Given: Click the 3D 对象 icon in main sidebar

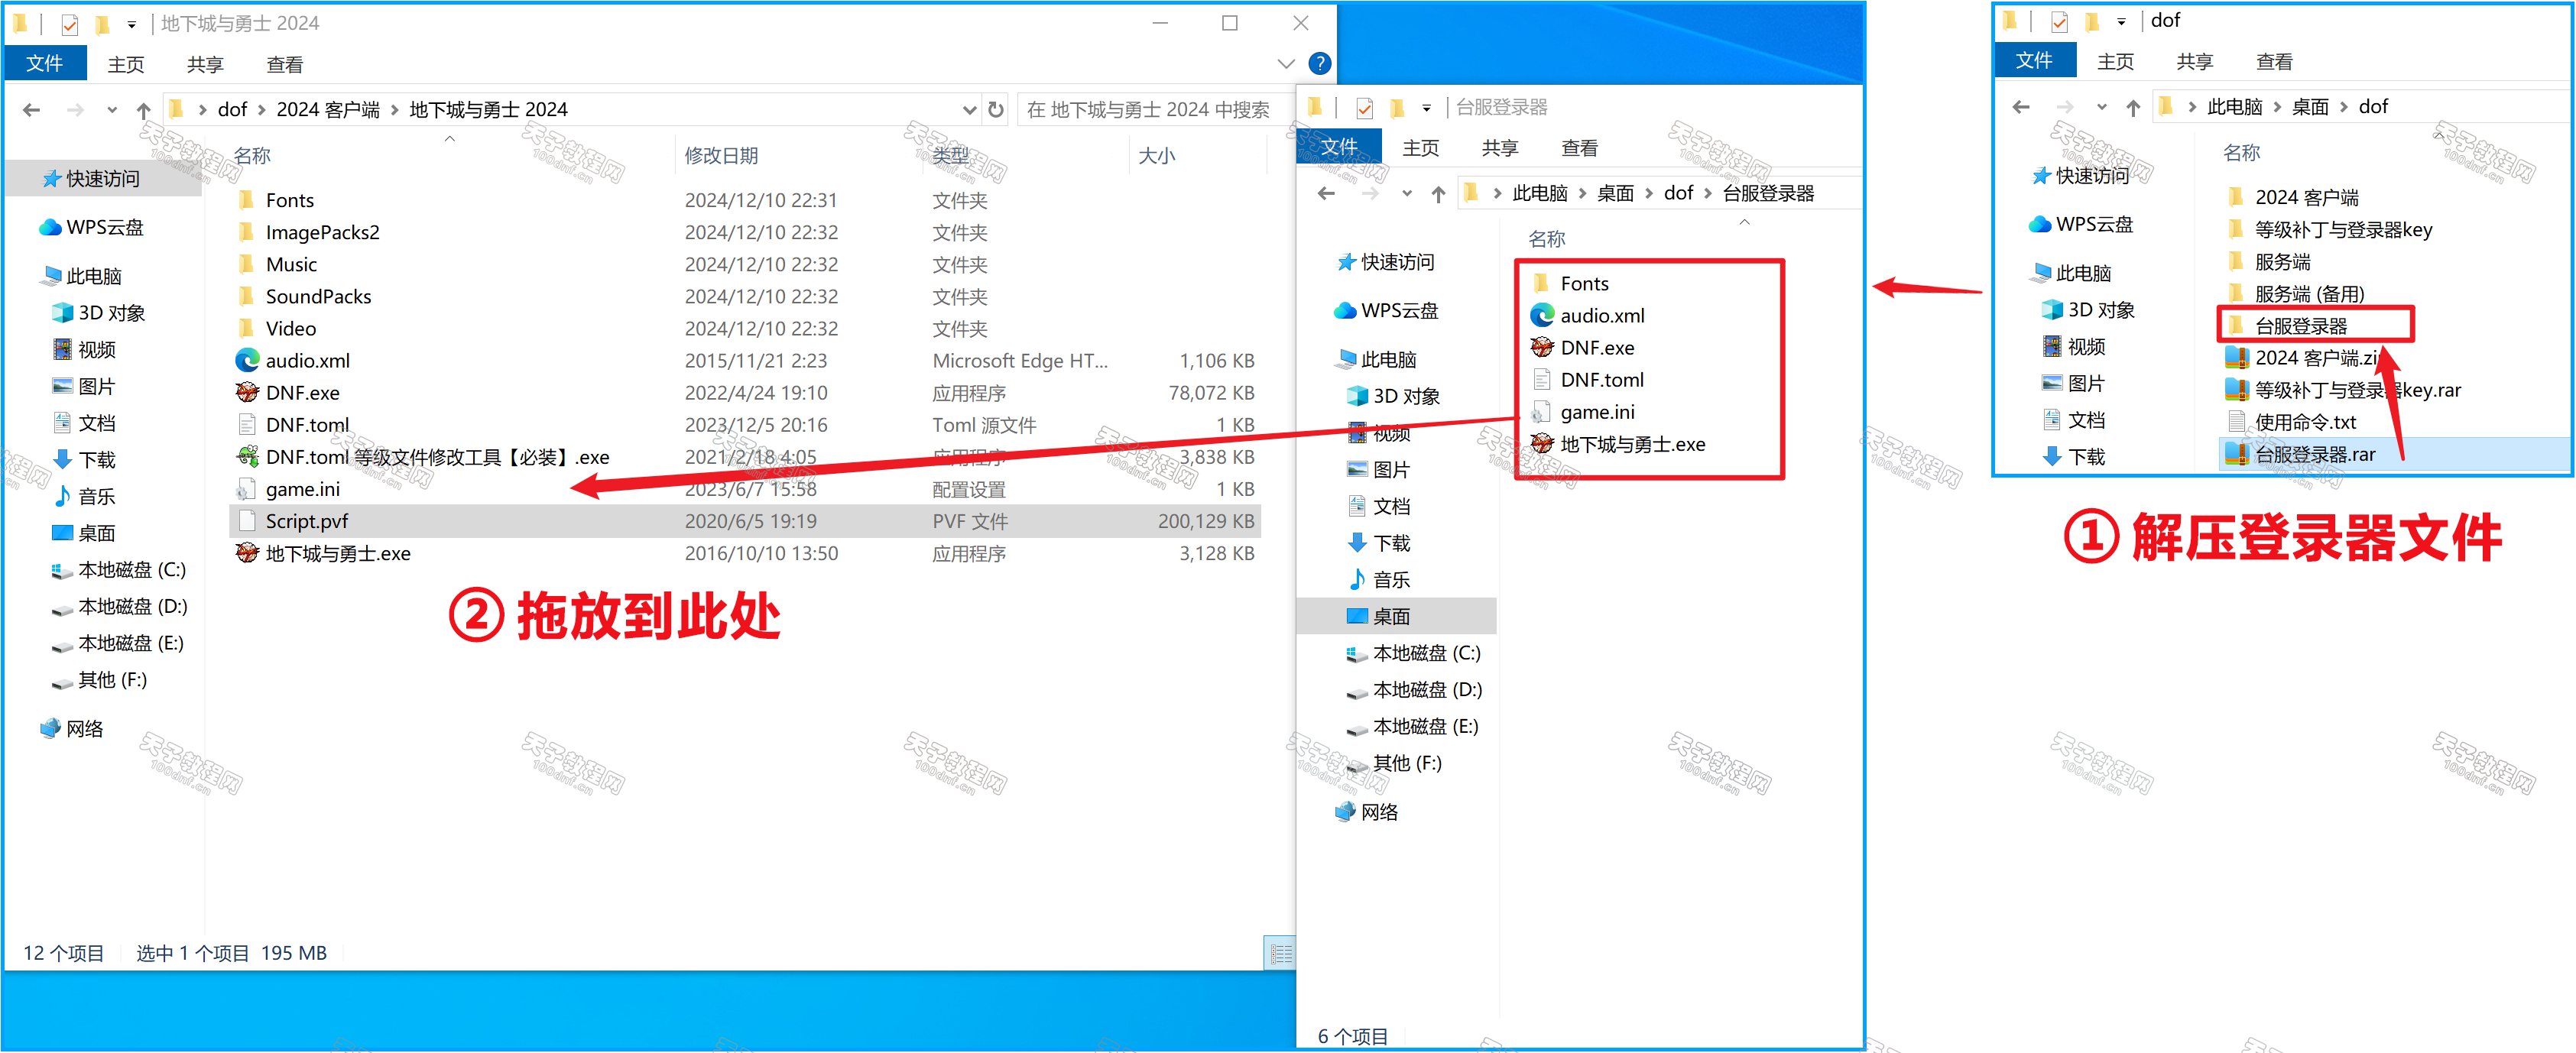Looking at the screenshot, I should point(63,313).
